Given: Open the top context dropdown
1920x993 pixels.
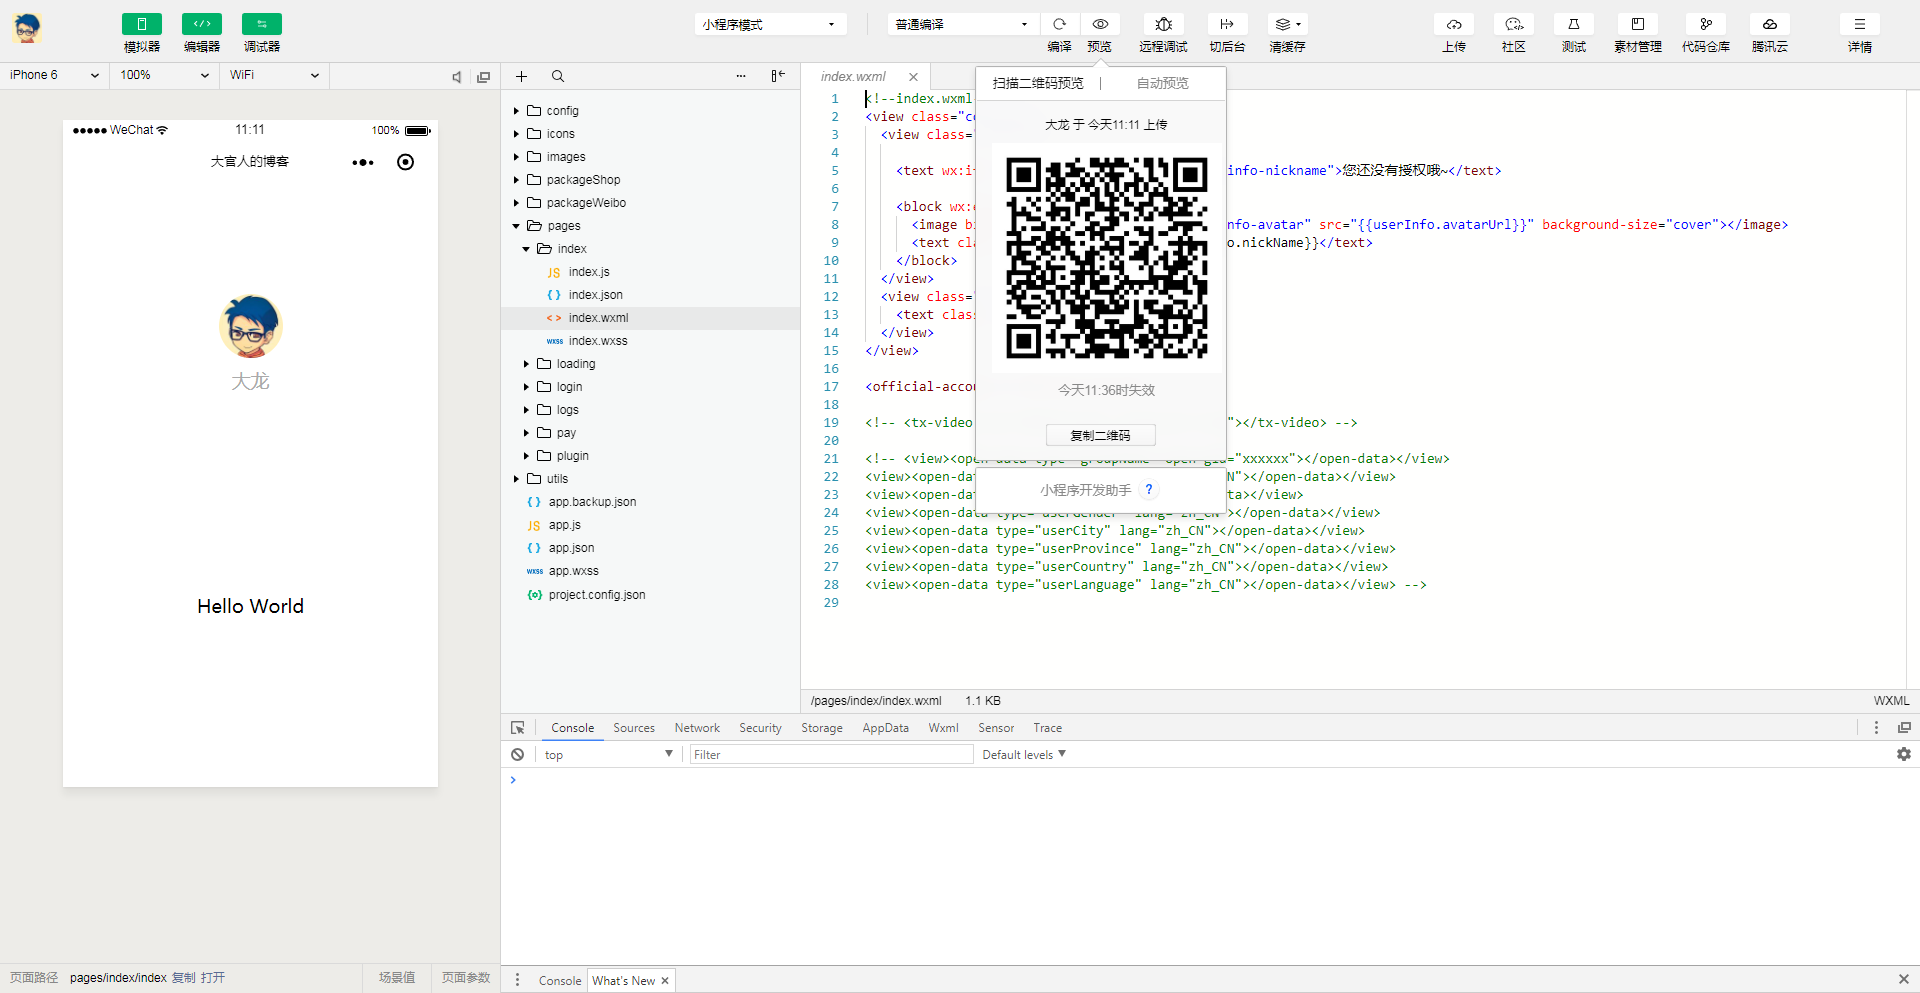Looking at the screenshot, I should coord(608,755).
